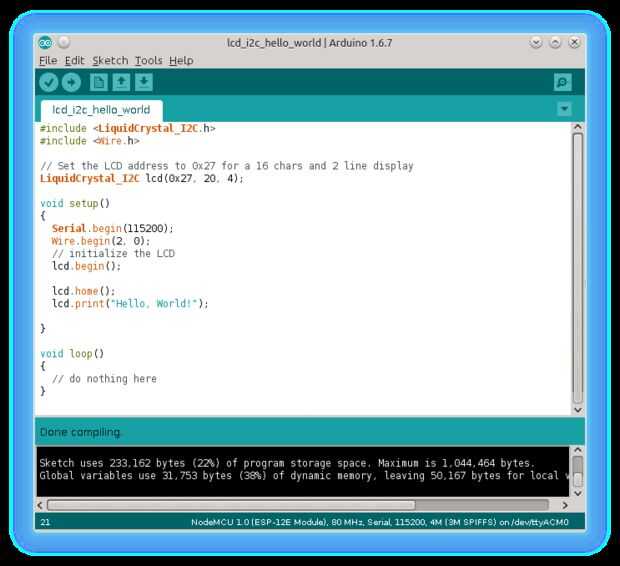This screenshot has width=620, height=566.
Task: Click the Verify sketch checkmark button
Action: click(49, 82)
